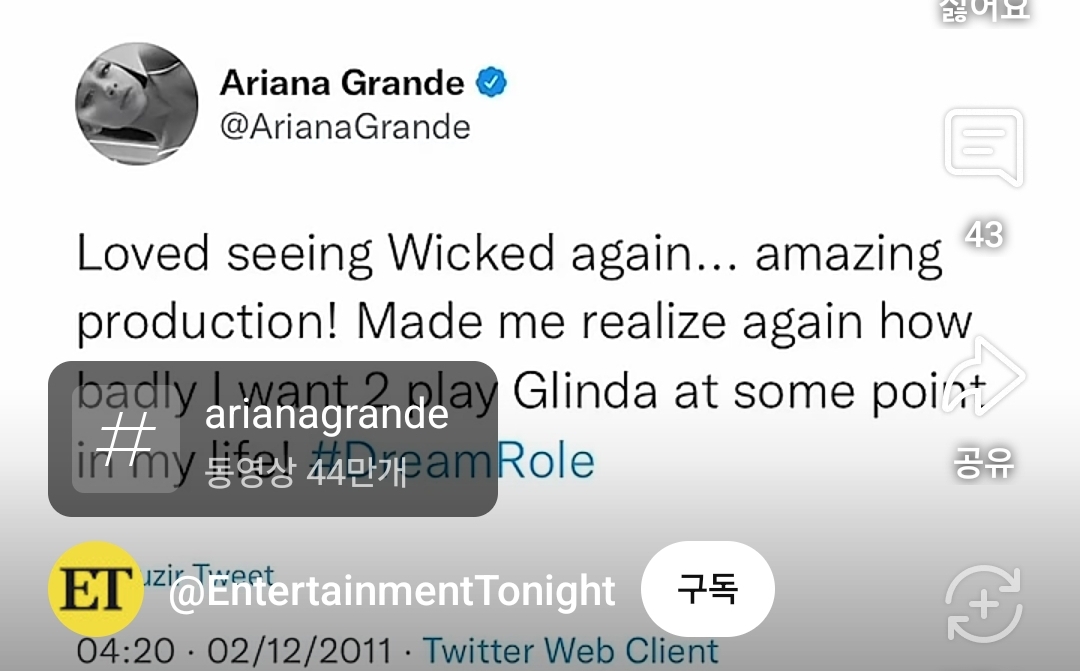
Task: Open the remix icon with plus sign
Action: click(x=984, y=604)
